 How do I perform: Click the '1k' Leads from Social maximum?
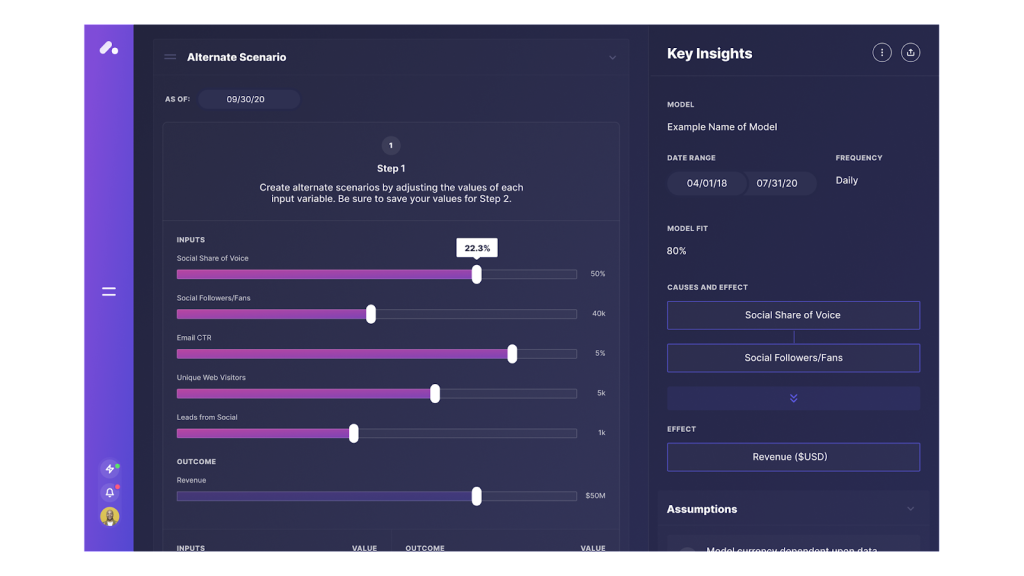point(602,432)
